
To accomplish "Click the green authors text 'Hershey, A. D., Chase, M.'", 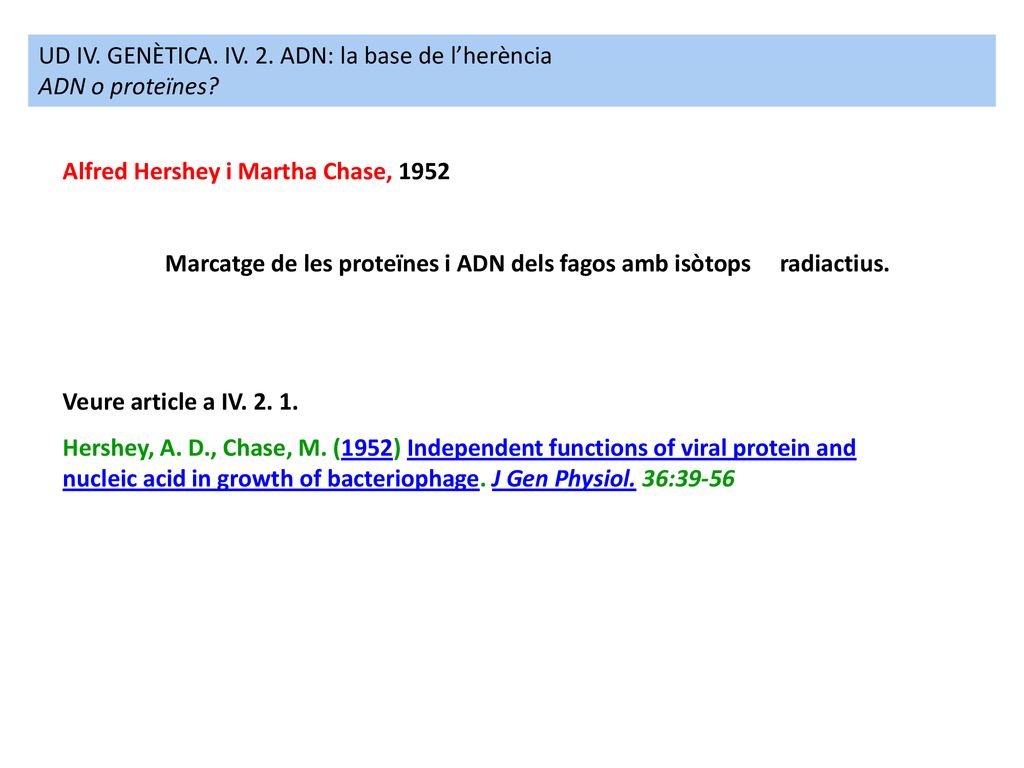I will [x=195, y=448].
